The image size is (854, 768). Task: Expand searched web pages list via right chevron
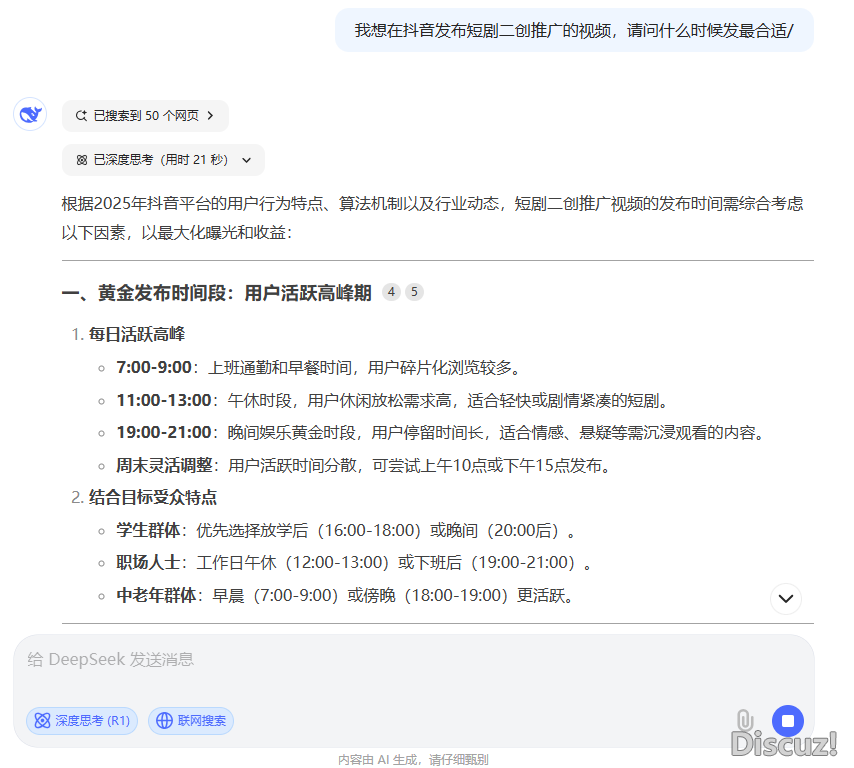click(211, 116)
